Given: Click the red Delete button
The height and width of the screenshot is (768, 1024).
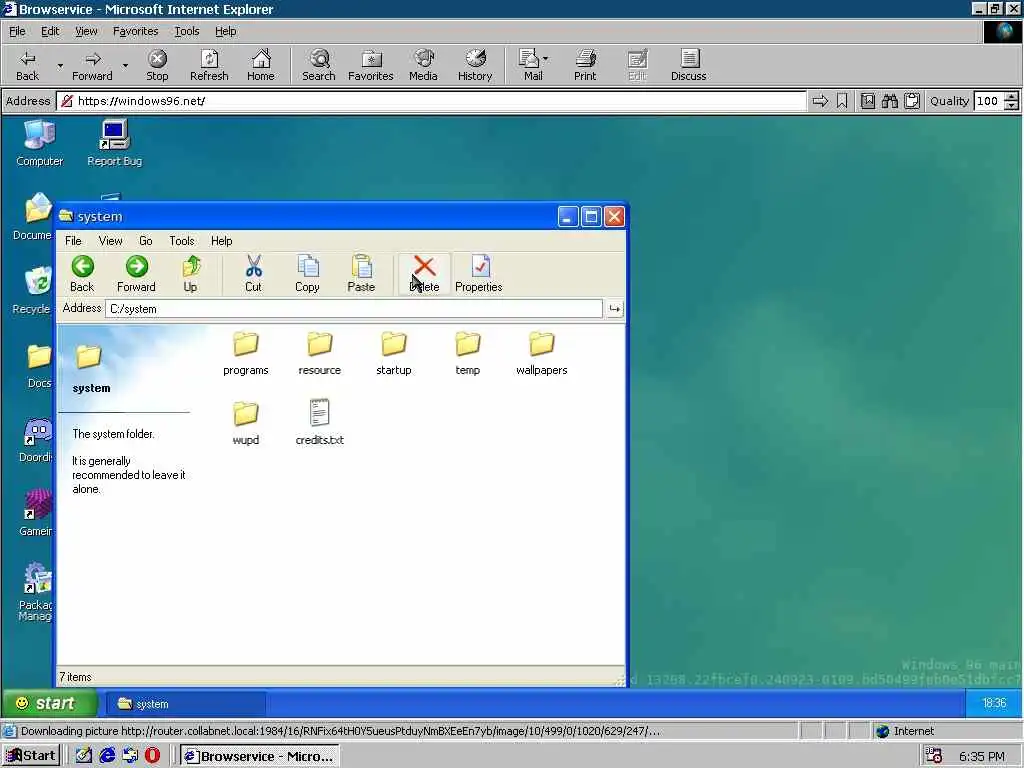Looking at the screenshot, I should click(424, 274).
